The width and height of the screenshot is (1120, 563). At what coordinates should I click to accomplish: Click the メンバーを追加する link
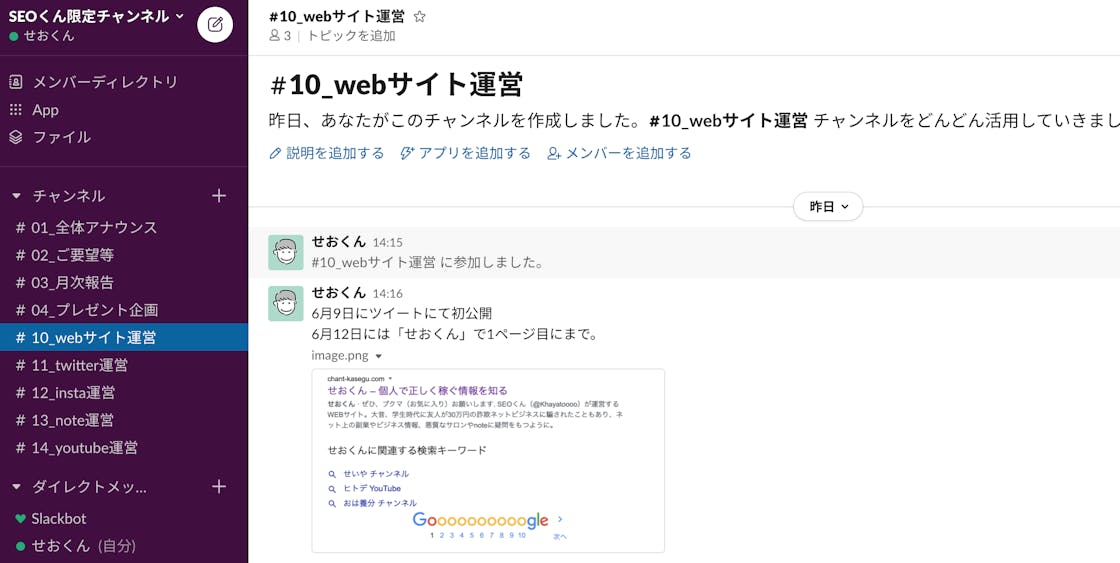point(619,153)
